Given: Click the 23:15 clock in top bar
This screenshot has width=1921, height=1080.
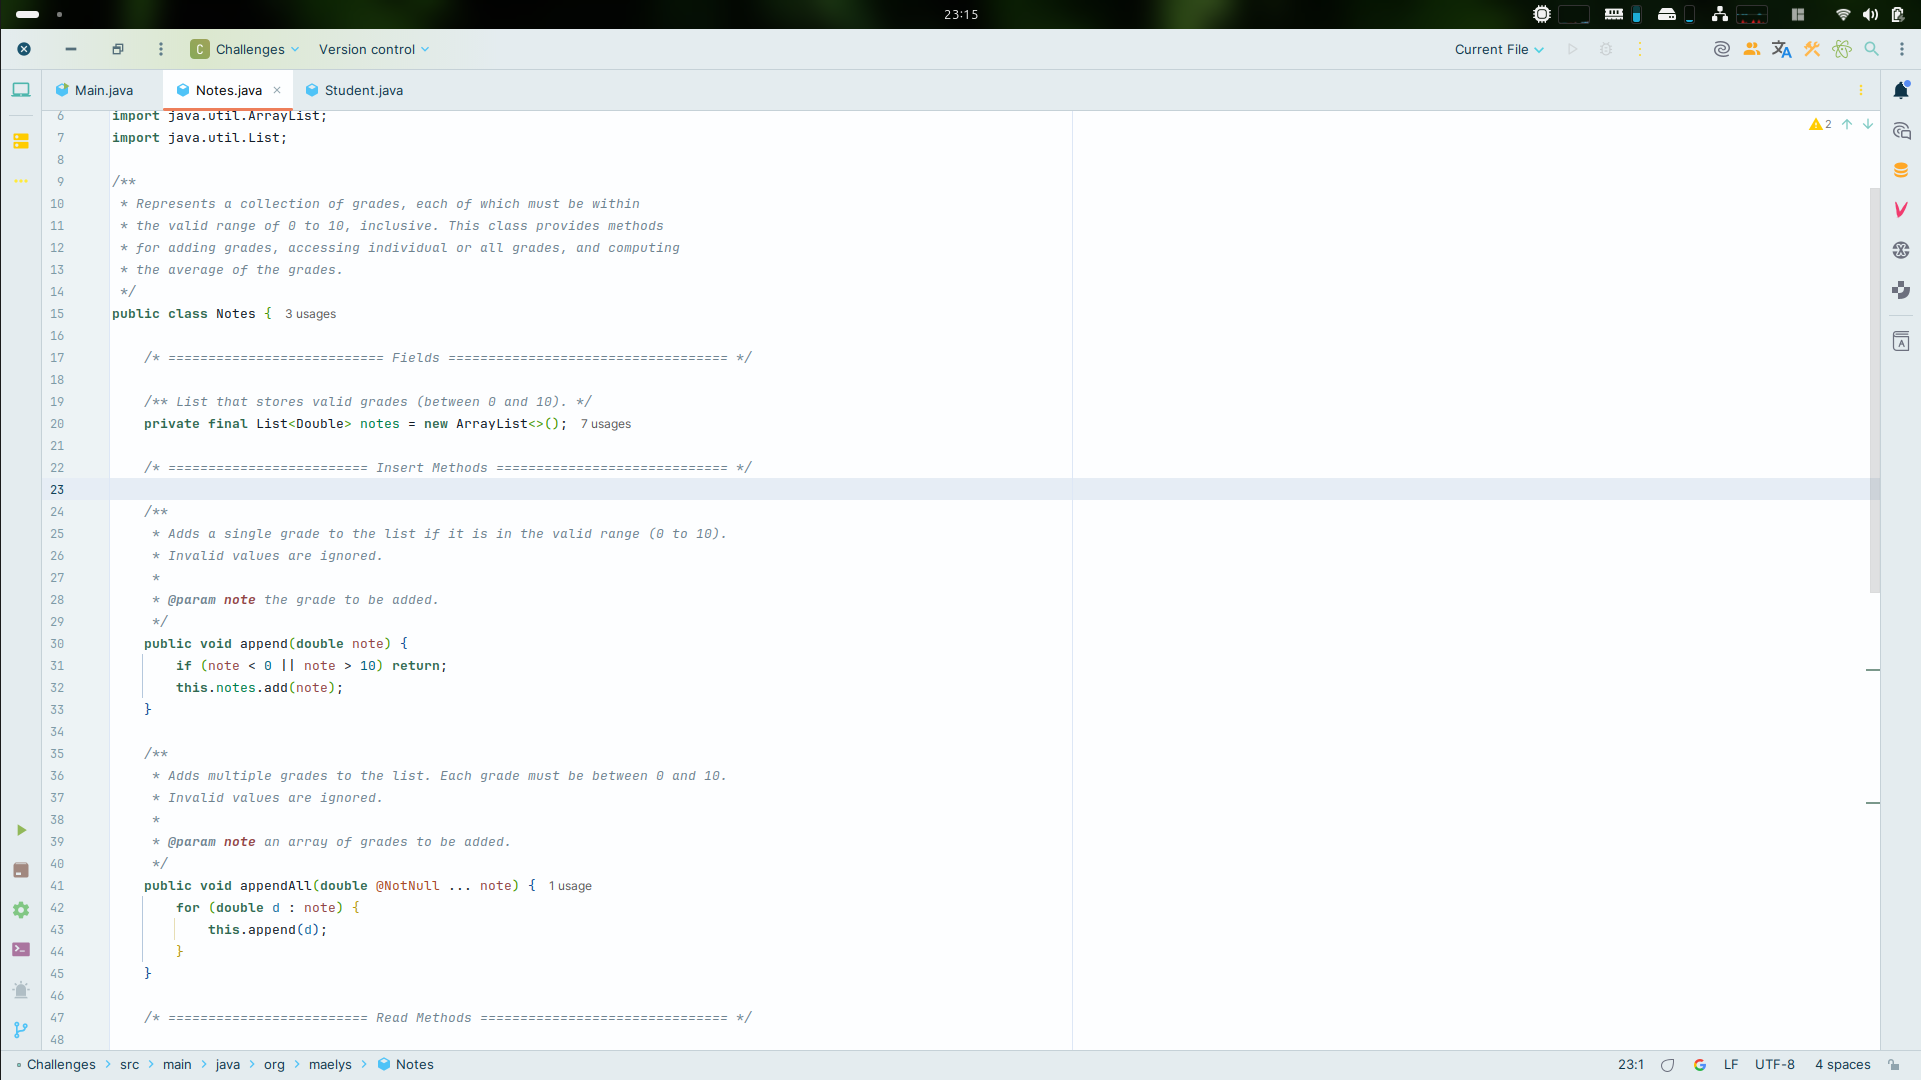Looking at the screenshot, I should (x=961, y=14).
